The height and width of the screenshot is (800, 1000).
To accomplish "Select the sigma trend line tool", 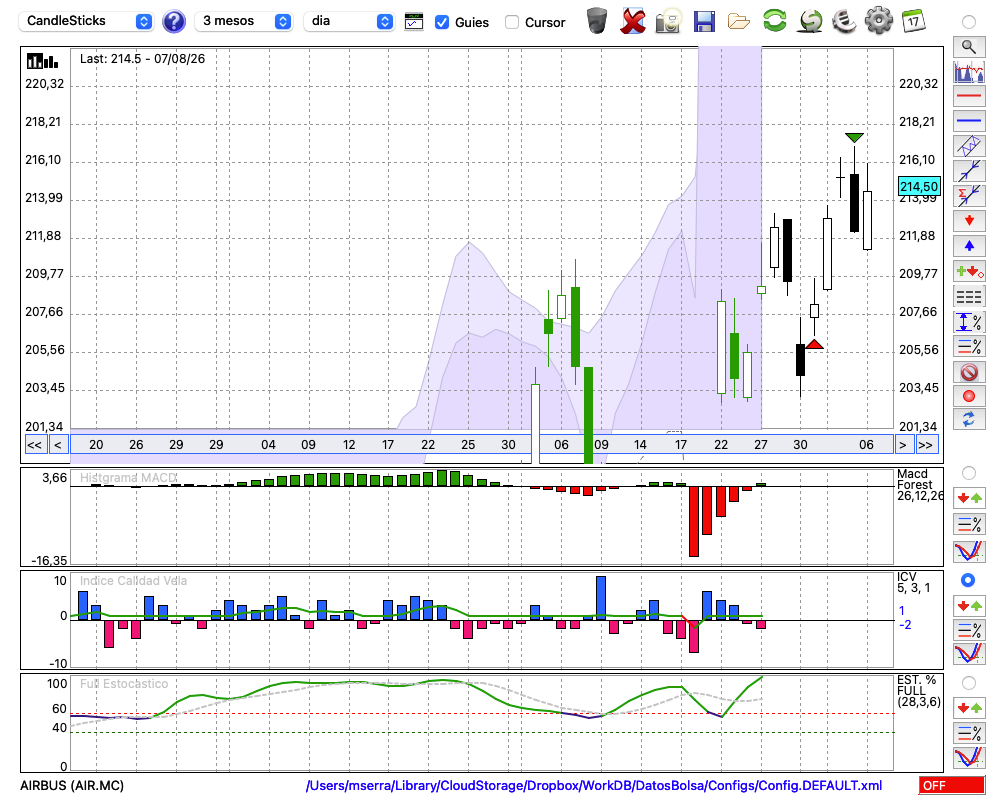I will [x=969, y=196].
